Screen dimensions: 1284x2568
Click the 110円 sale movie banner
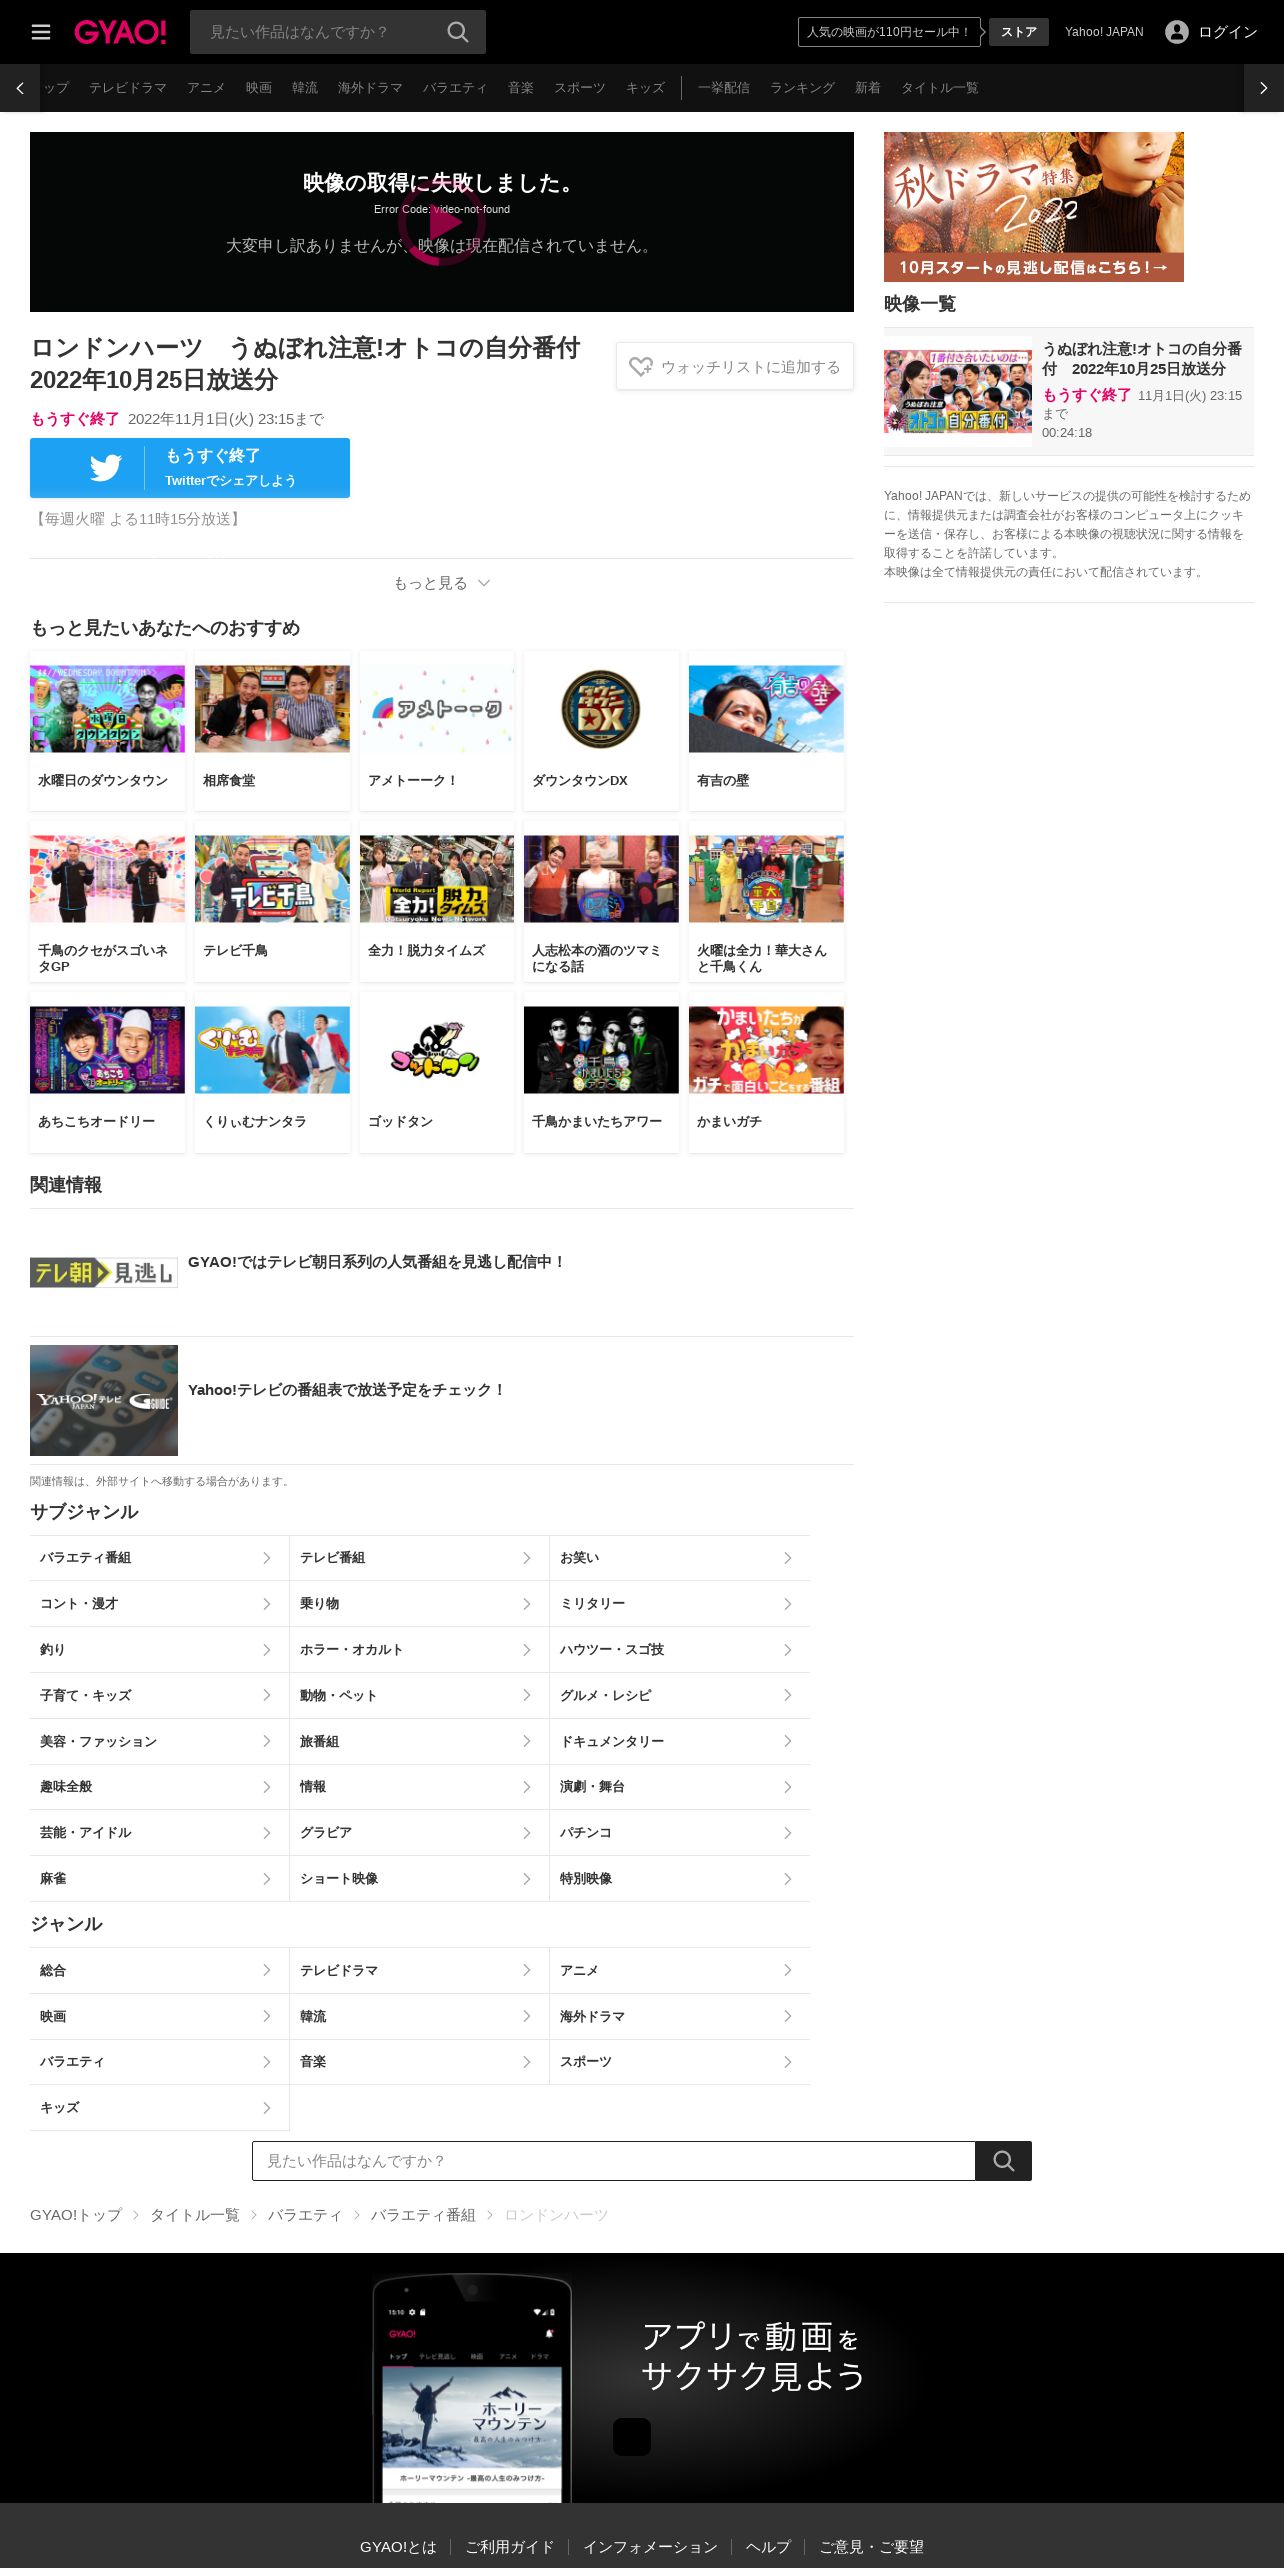pos(888,32)
